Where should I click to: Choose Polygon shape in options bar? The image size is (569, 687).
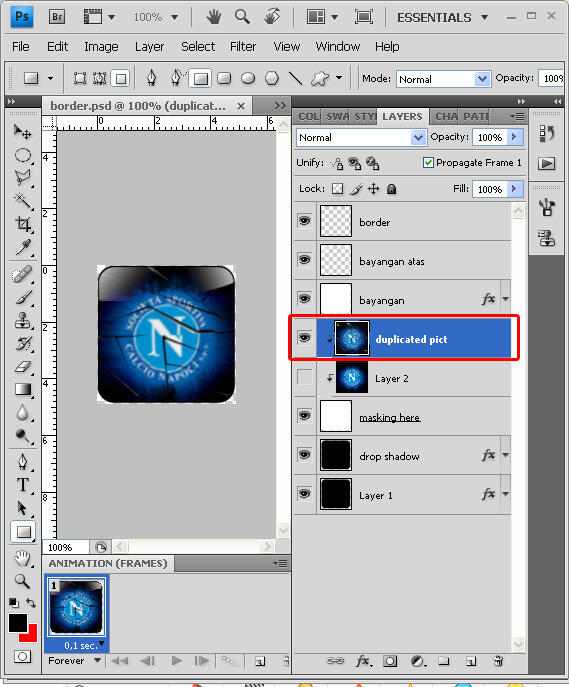(x=272, y=78)
